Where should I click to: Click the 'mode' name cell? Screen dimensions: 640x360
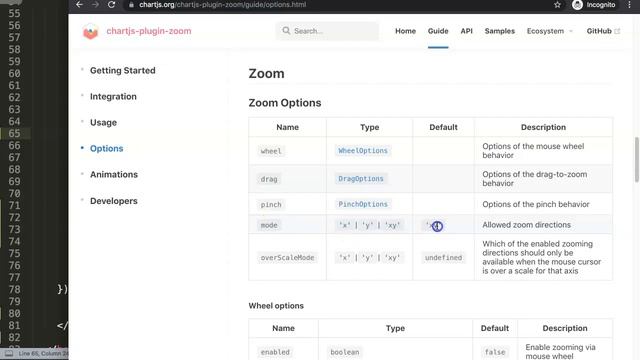[269, 225]
